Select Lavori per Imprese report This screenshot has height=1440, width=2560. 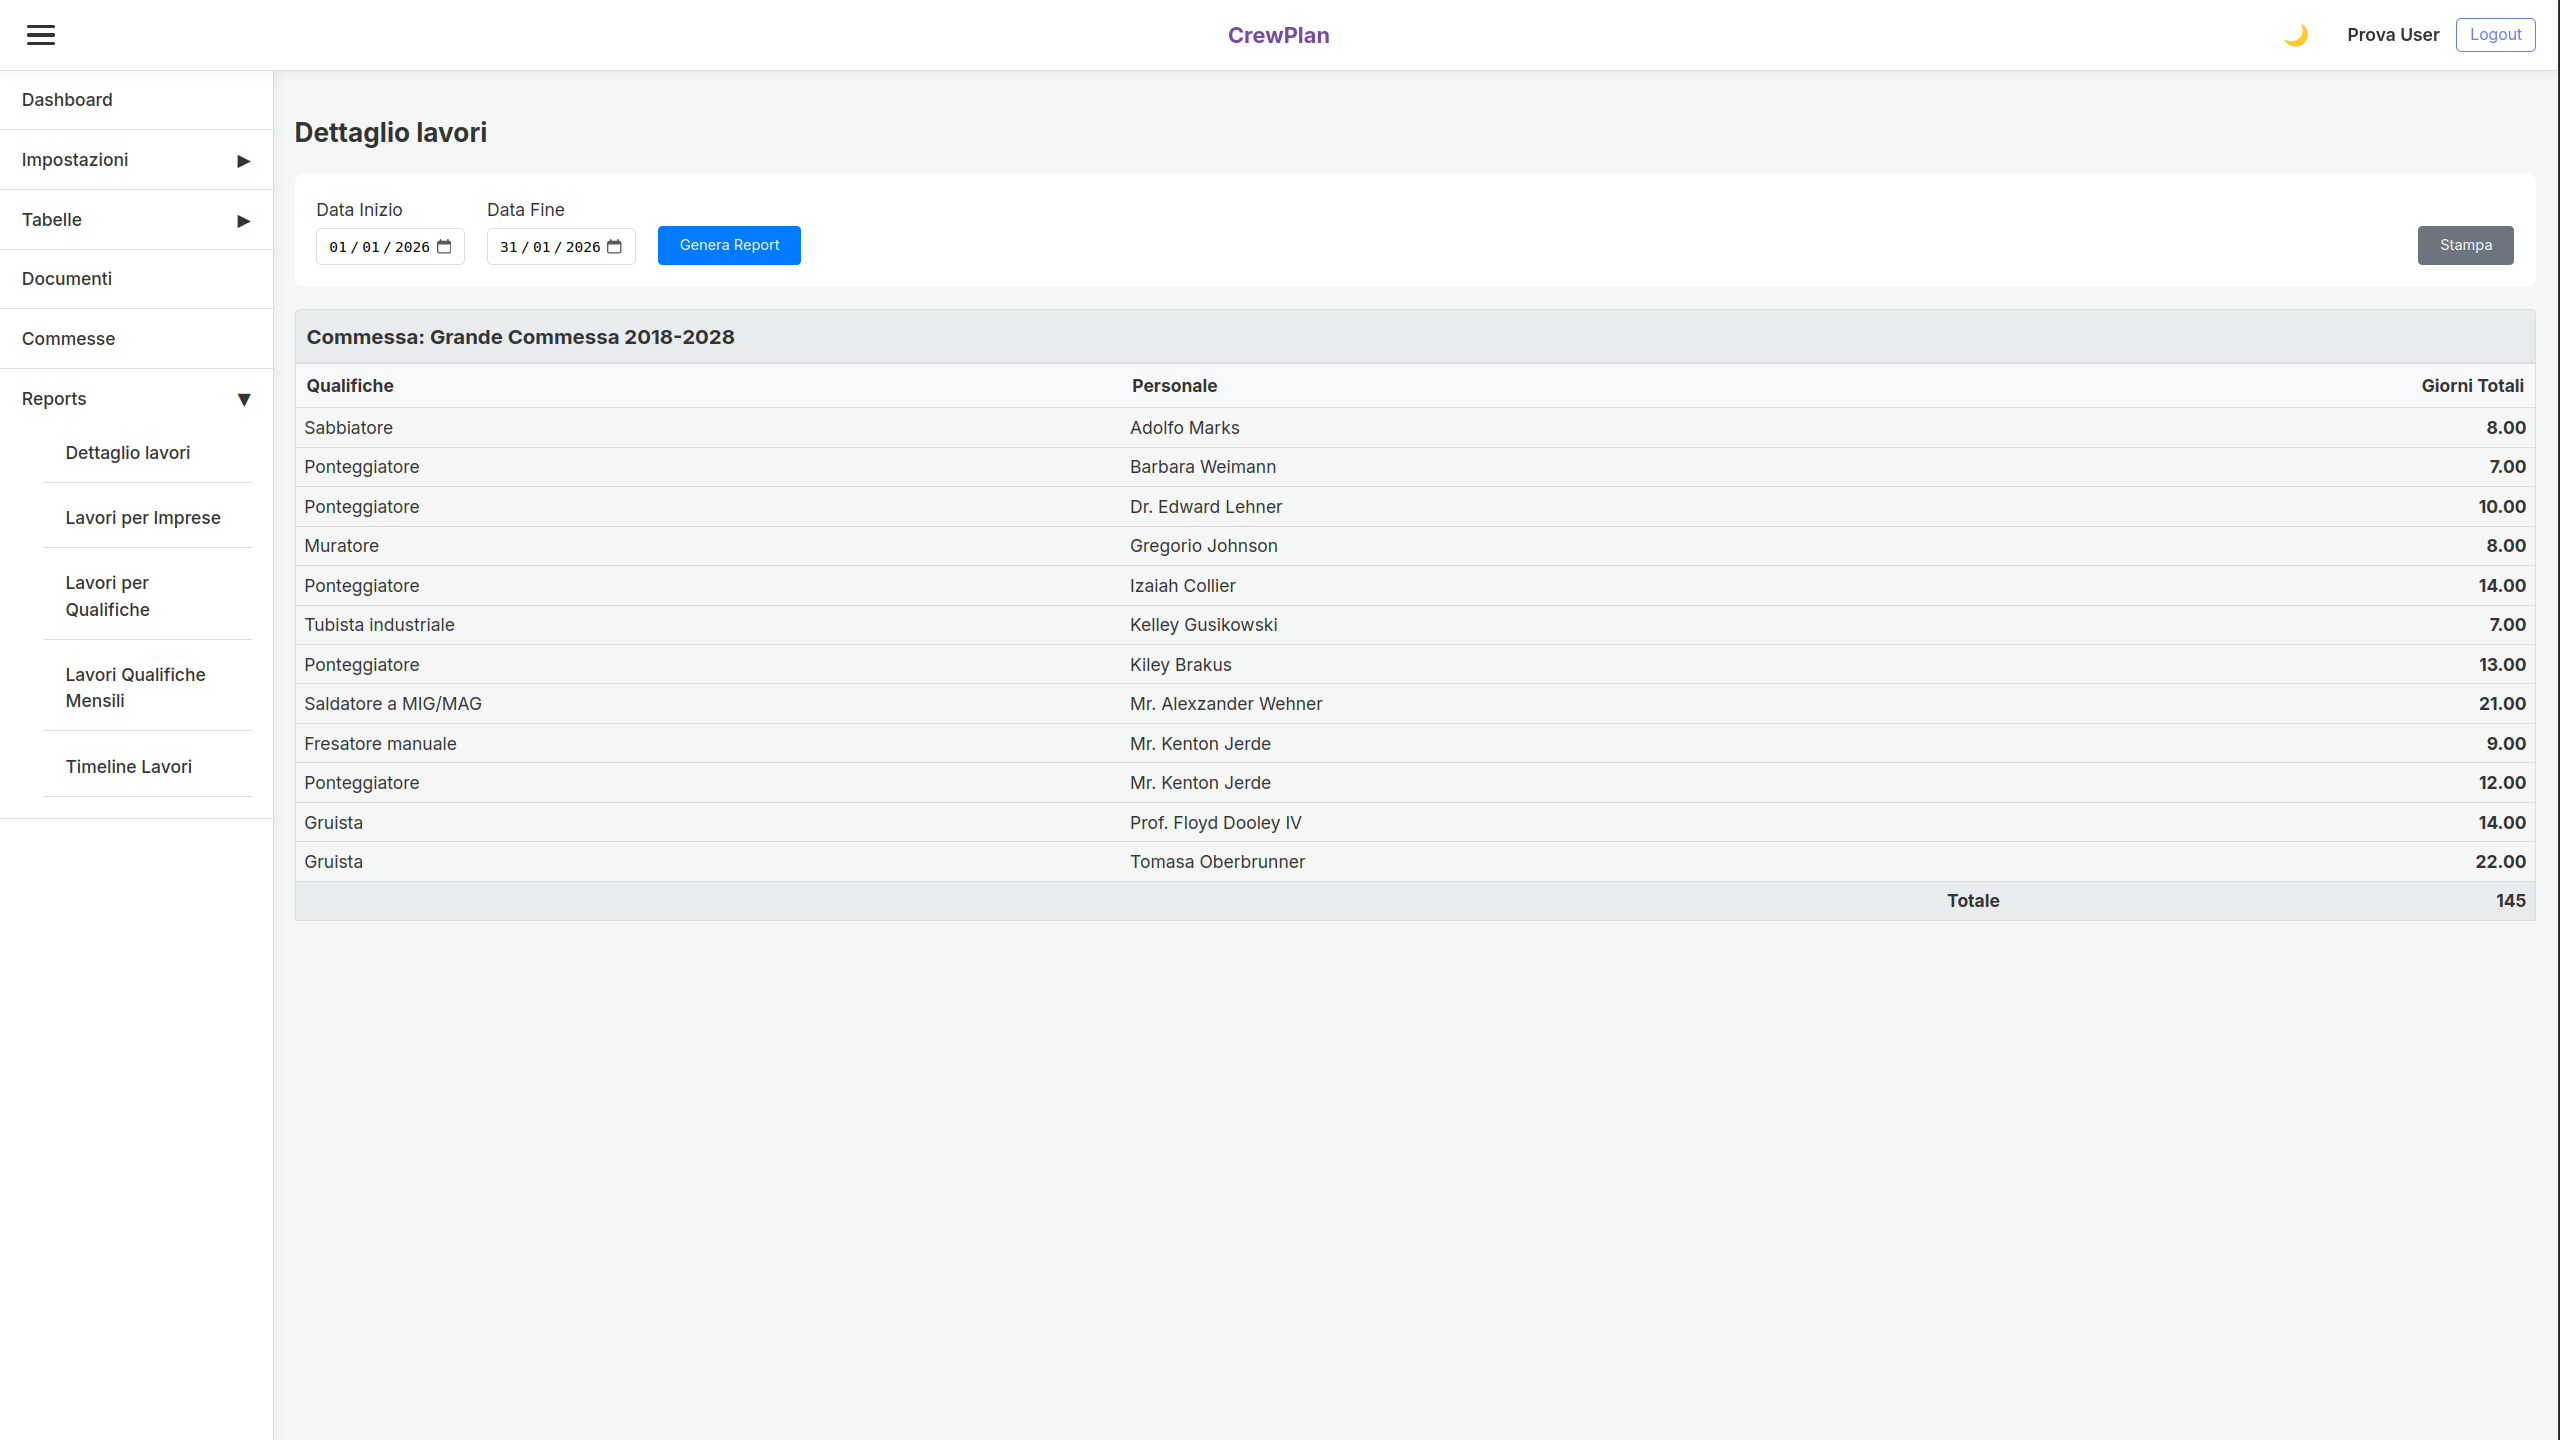click(x=143, y=518)
